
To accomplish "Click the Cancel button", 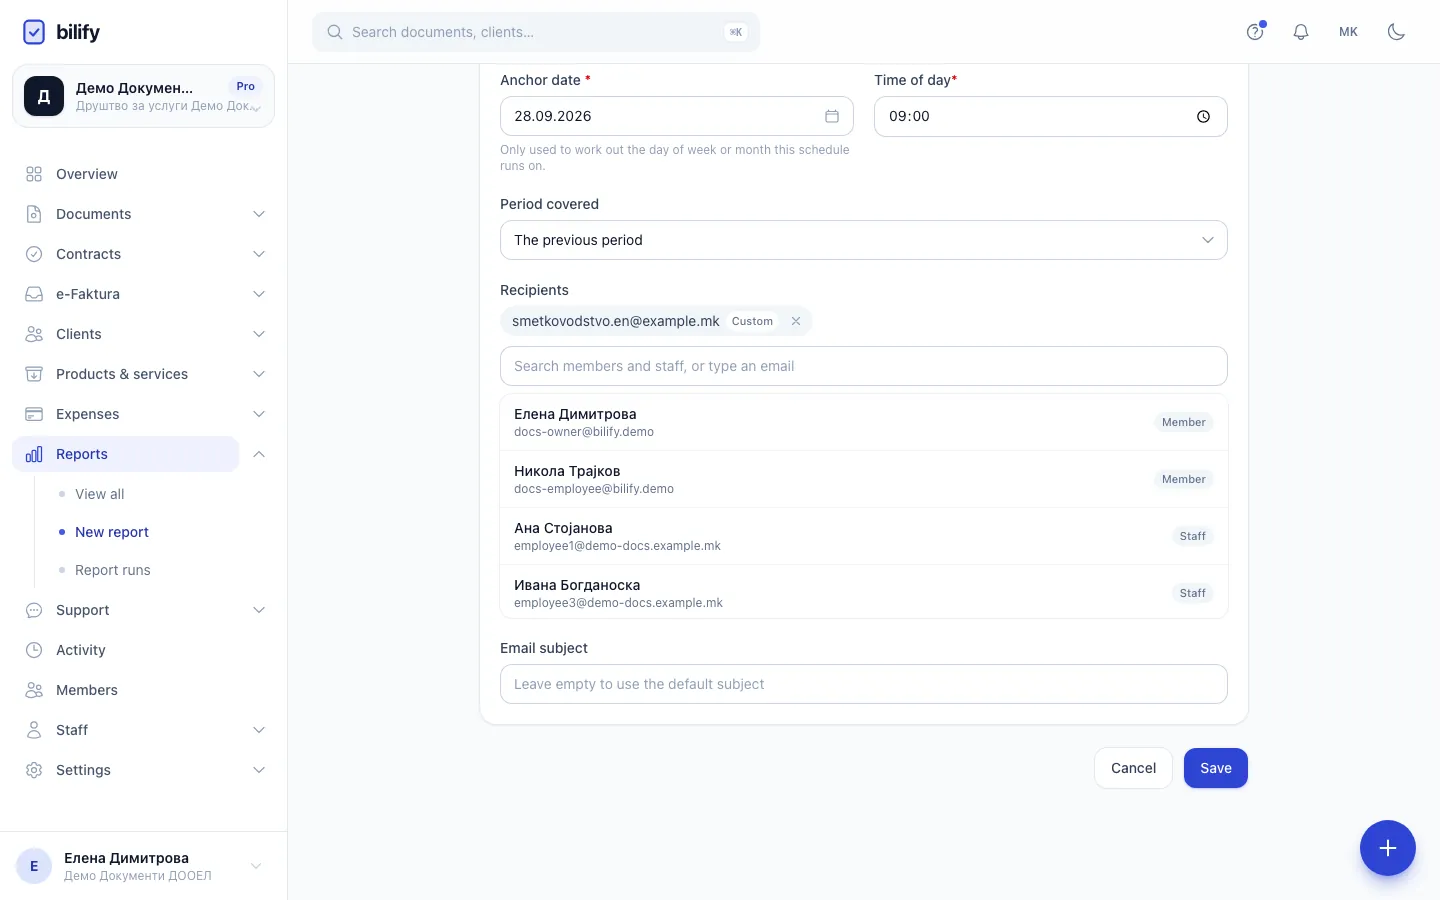I will point(1133,768).
